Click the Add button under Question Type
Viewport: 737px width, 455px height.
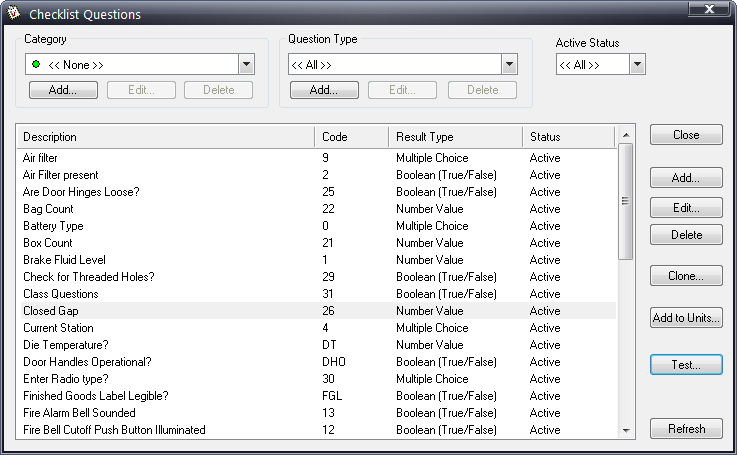(x=324, y=90)
